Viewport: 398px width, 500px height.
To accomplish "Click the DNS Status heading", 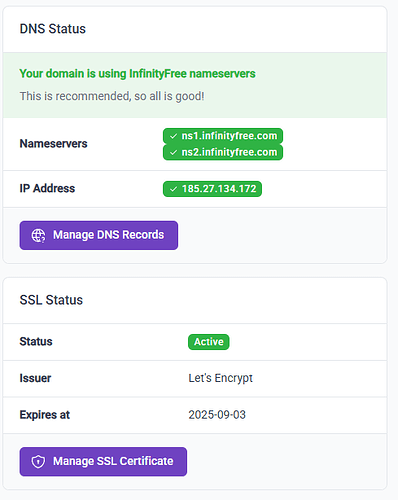I will [x=53, y=29].
